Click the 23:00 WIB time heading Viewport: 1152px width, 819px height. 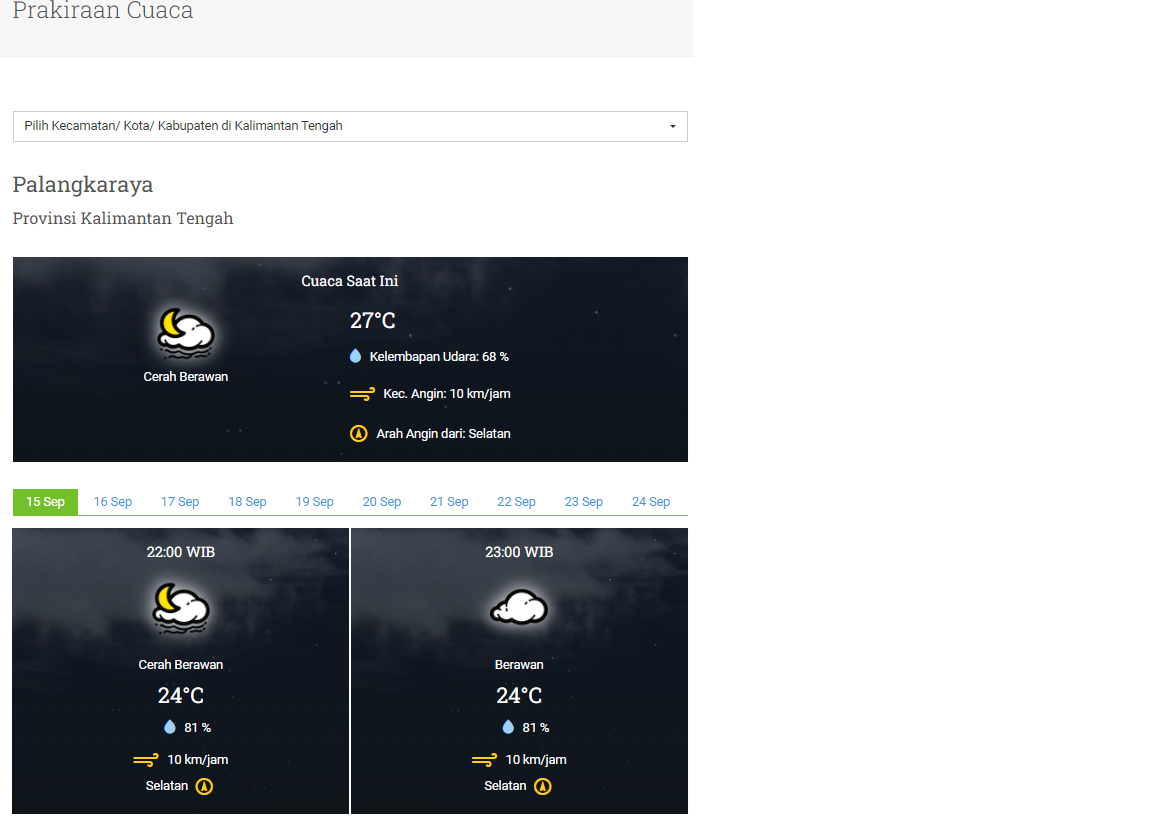point(519,552)
